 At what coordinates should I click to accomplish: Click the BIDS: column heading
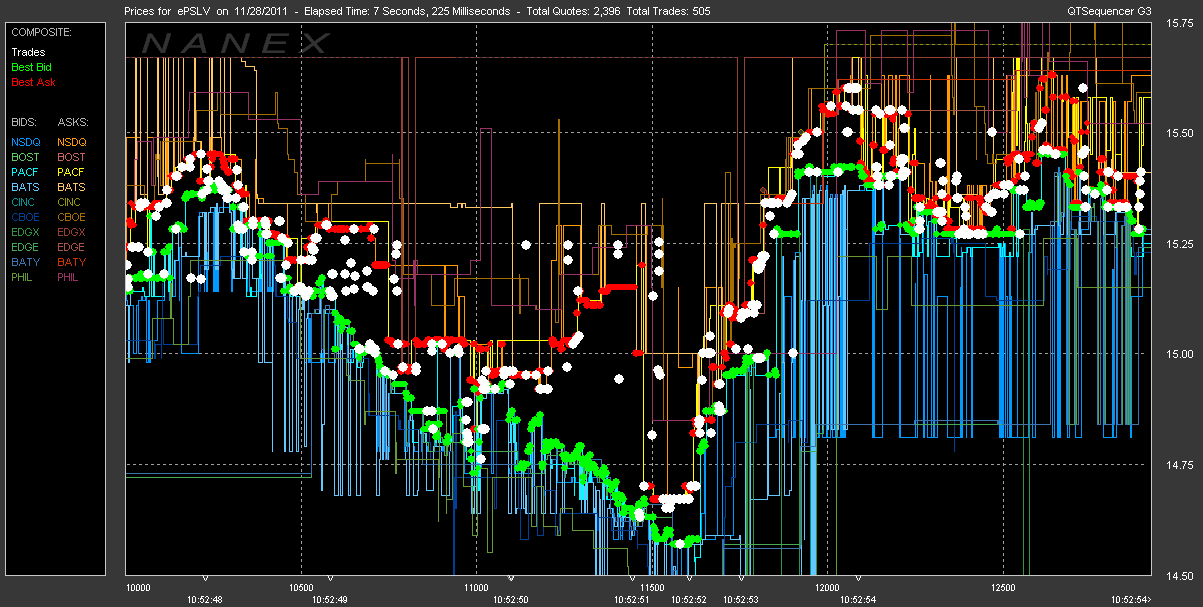click(24, 120)
